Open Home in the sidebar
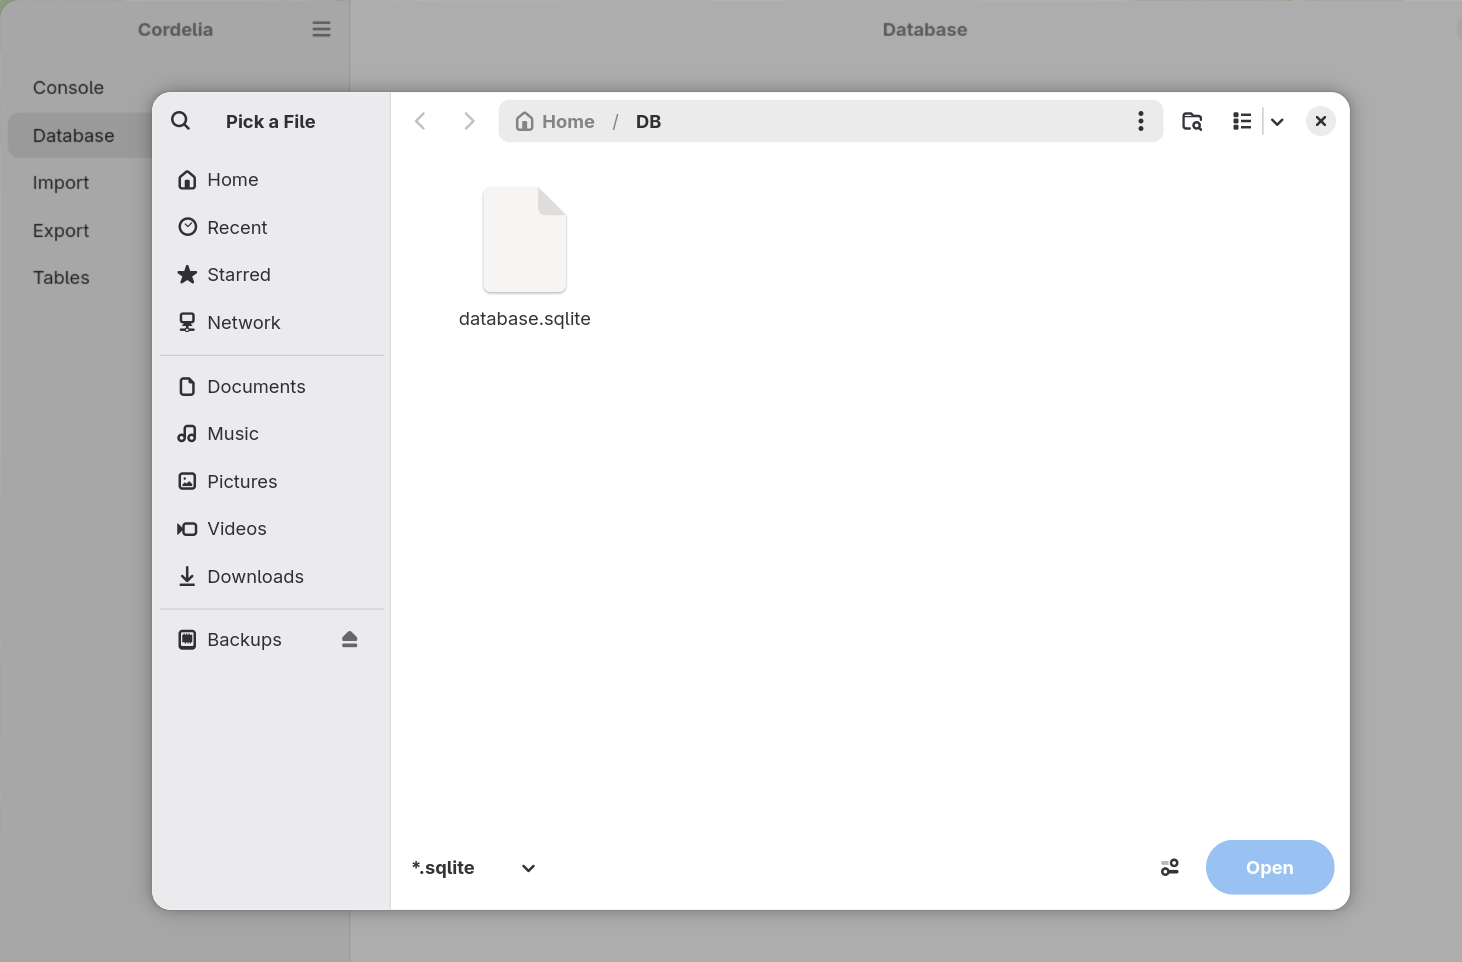1462x962 pixels. click(272, 180)
